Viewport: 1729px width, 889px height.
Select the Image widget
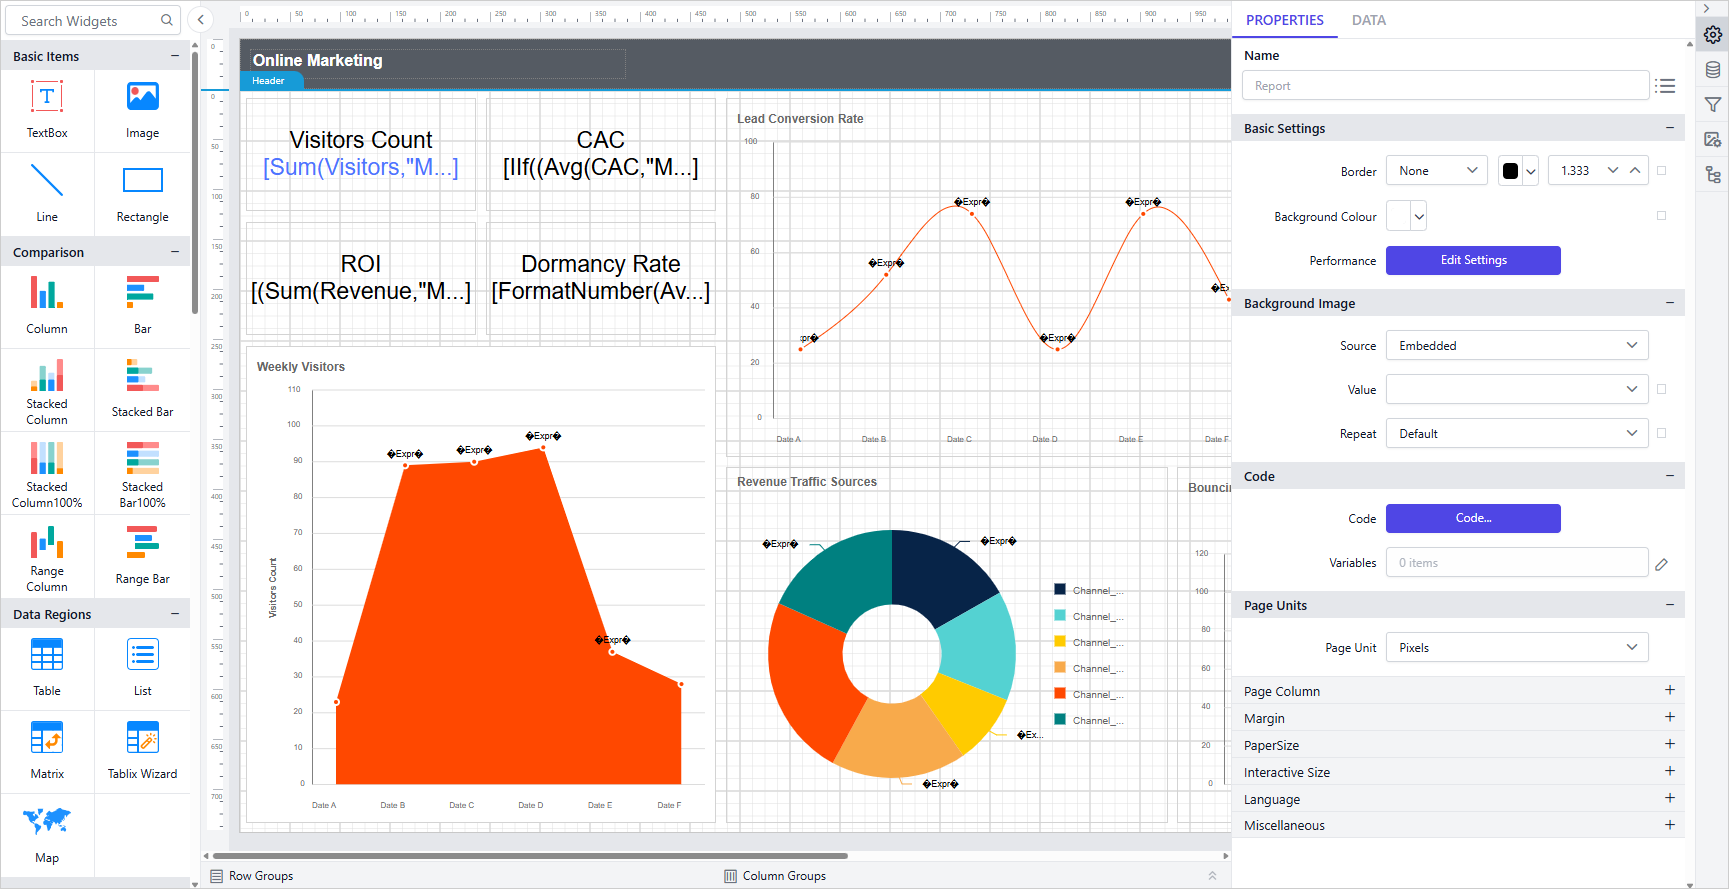click(x=142, y=110)
